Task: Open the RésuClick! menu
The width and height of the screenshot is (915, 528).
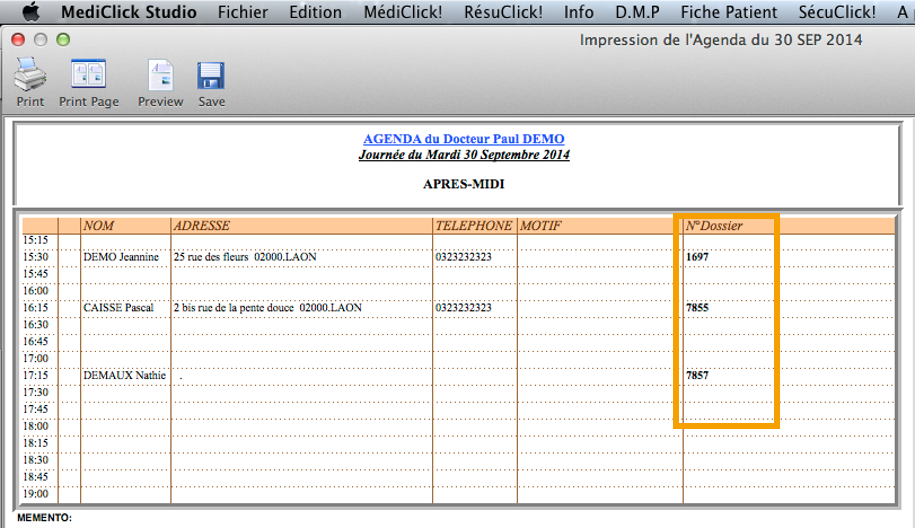Action: click(x=503, y=12)
